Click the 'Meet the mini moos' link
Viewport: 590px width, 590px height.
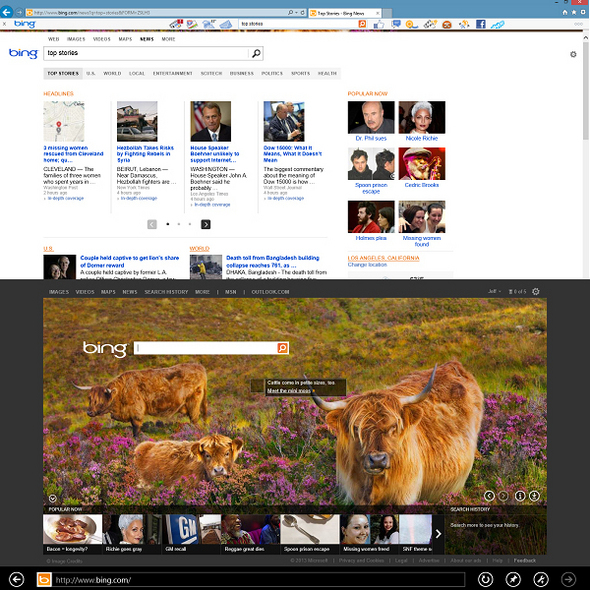289,391
